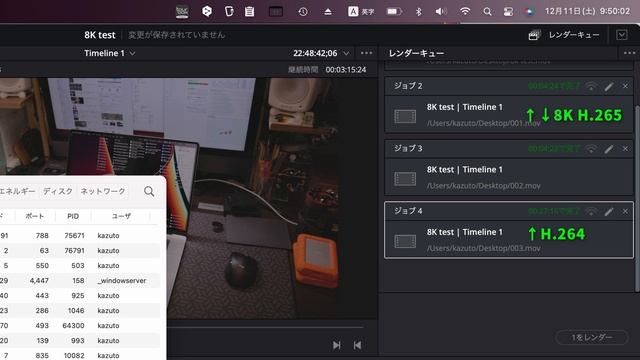Open render queue three-dot options menu

[x=629, y=53]
